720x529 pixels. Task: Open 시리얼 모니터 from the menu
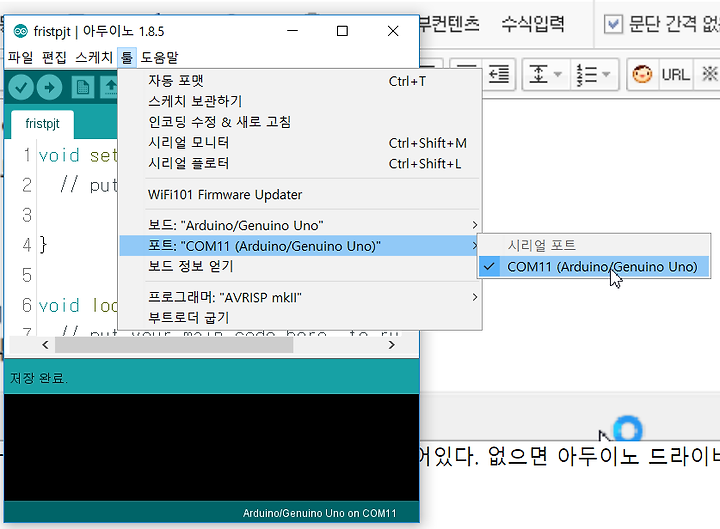(x=300, y=142)
